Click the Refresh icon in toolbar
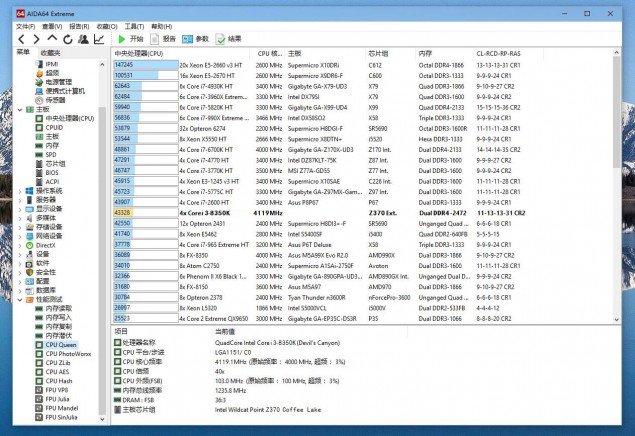 (x=68, y=39)
